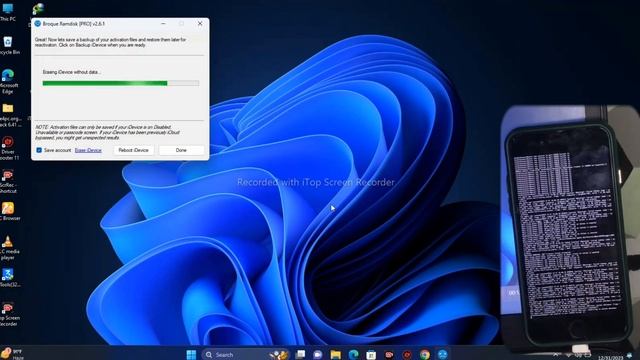The width and height of the screenshot is (640, 360).
Task: Click the 'Erasing iDevice without data...' status text
Action: [72, 72]
